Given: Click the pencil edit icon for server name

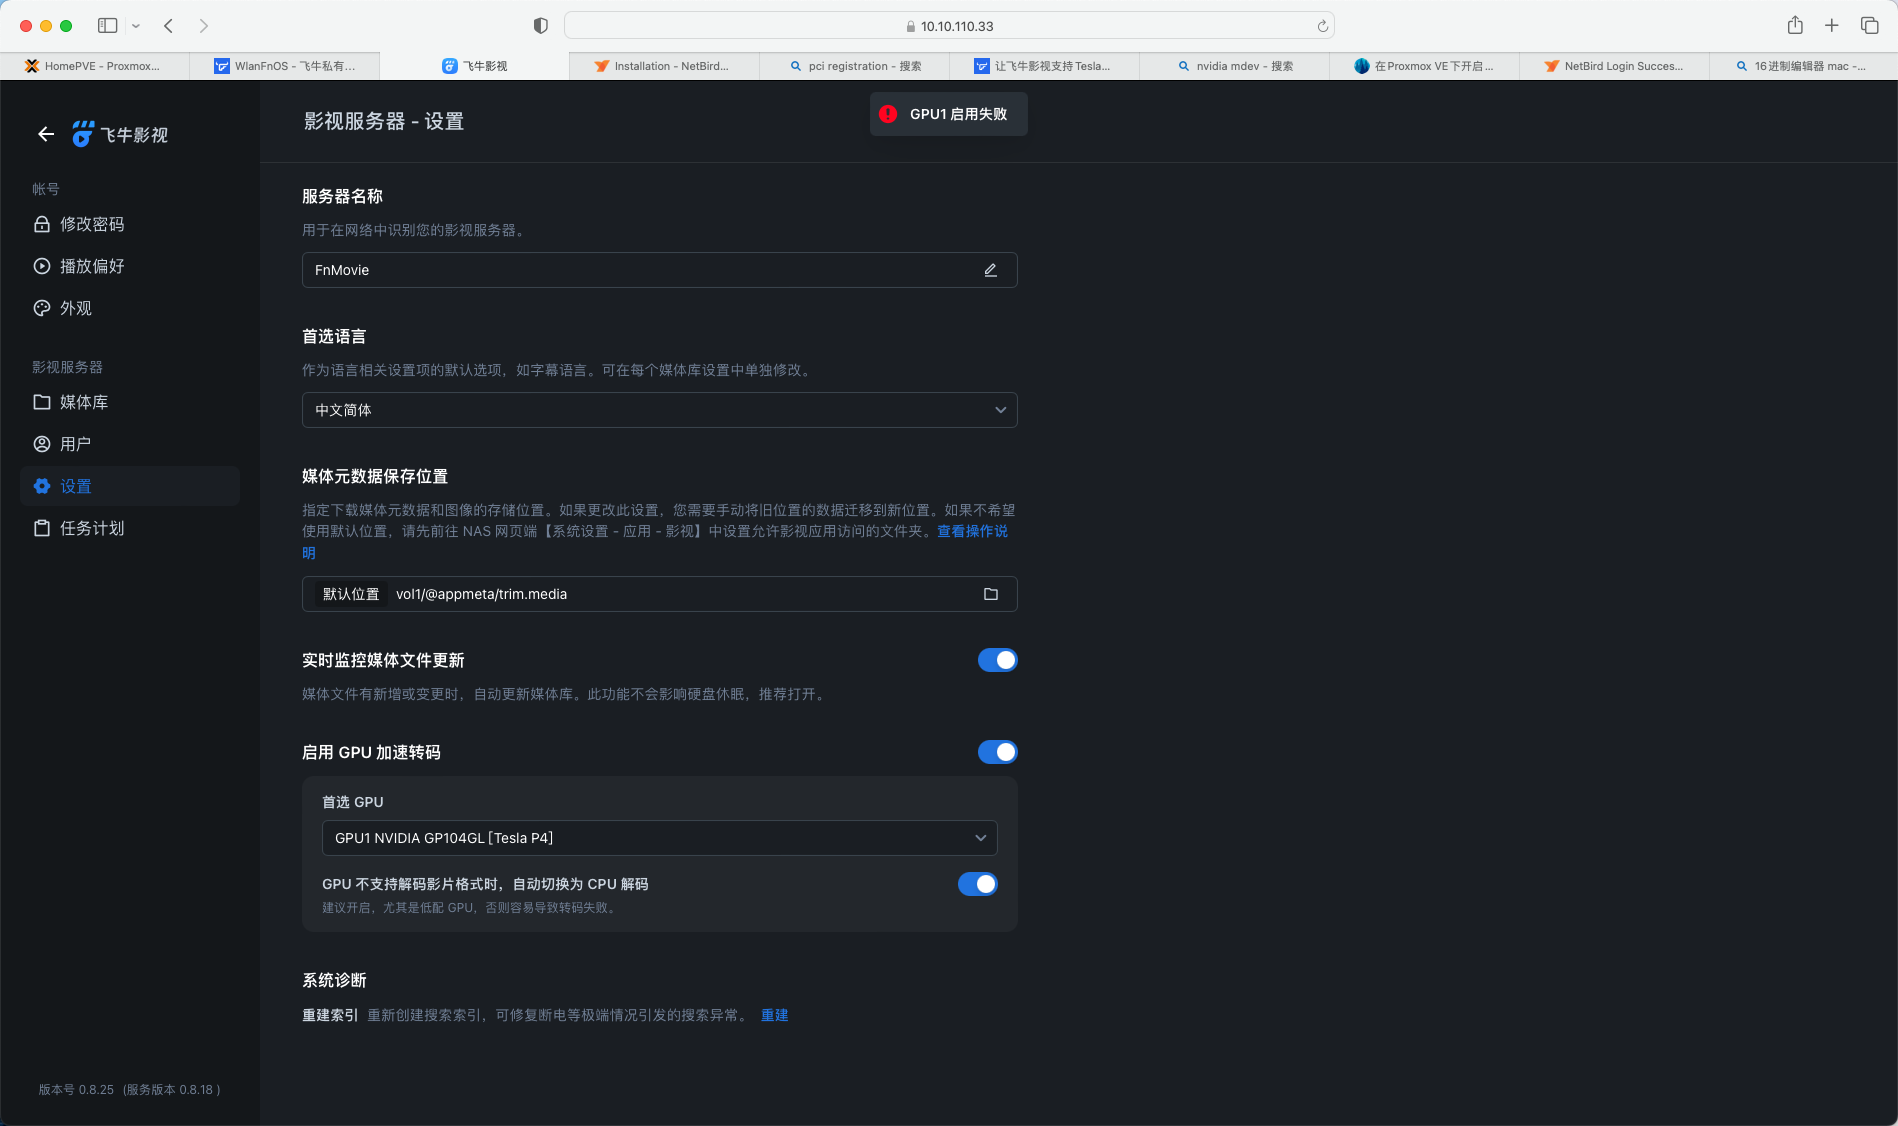Looking at the screenshot, I should (x=990, y=270).
